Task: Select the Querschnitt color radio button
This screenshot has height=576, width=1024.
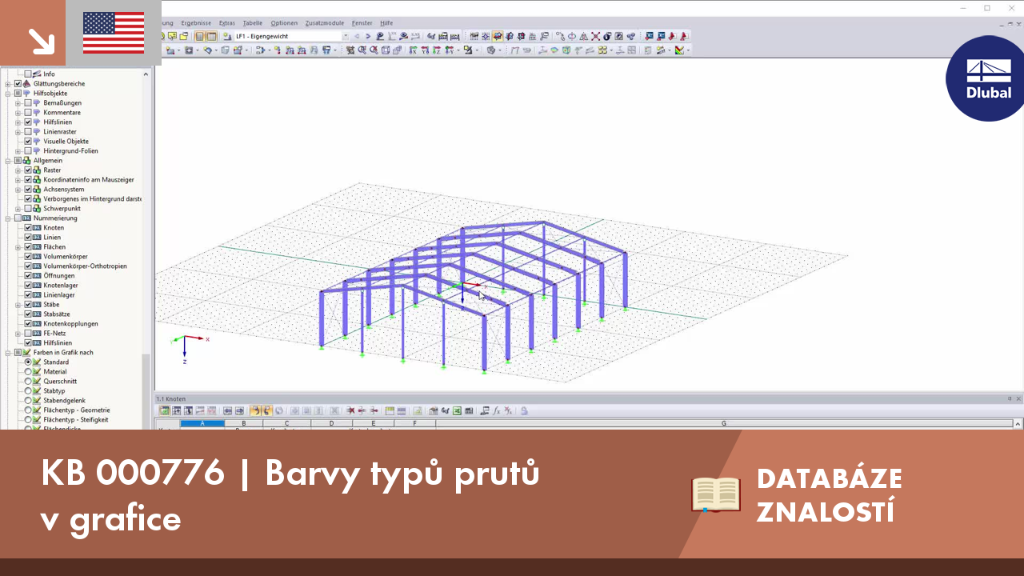Action: pos(28,381)
